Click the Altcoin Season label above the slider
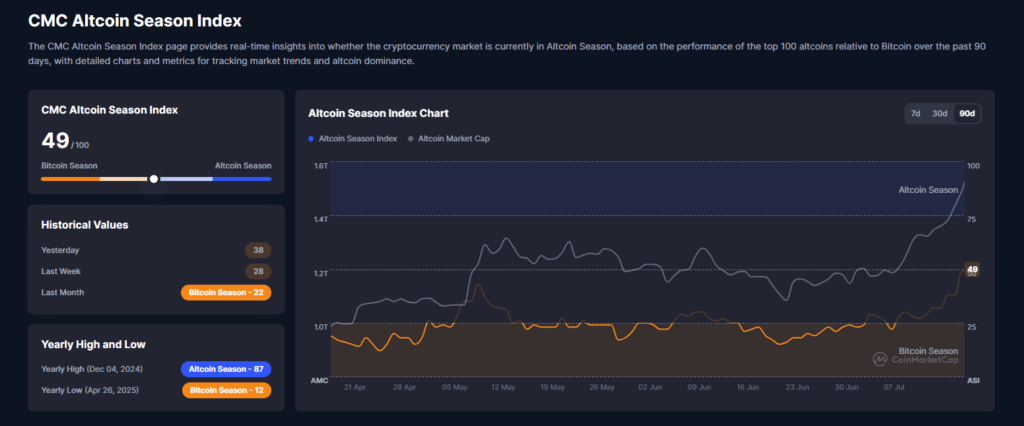The height and width of the screenshot is (426, 1024). coord(243,166)
